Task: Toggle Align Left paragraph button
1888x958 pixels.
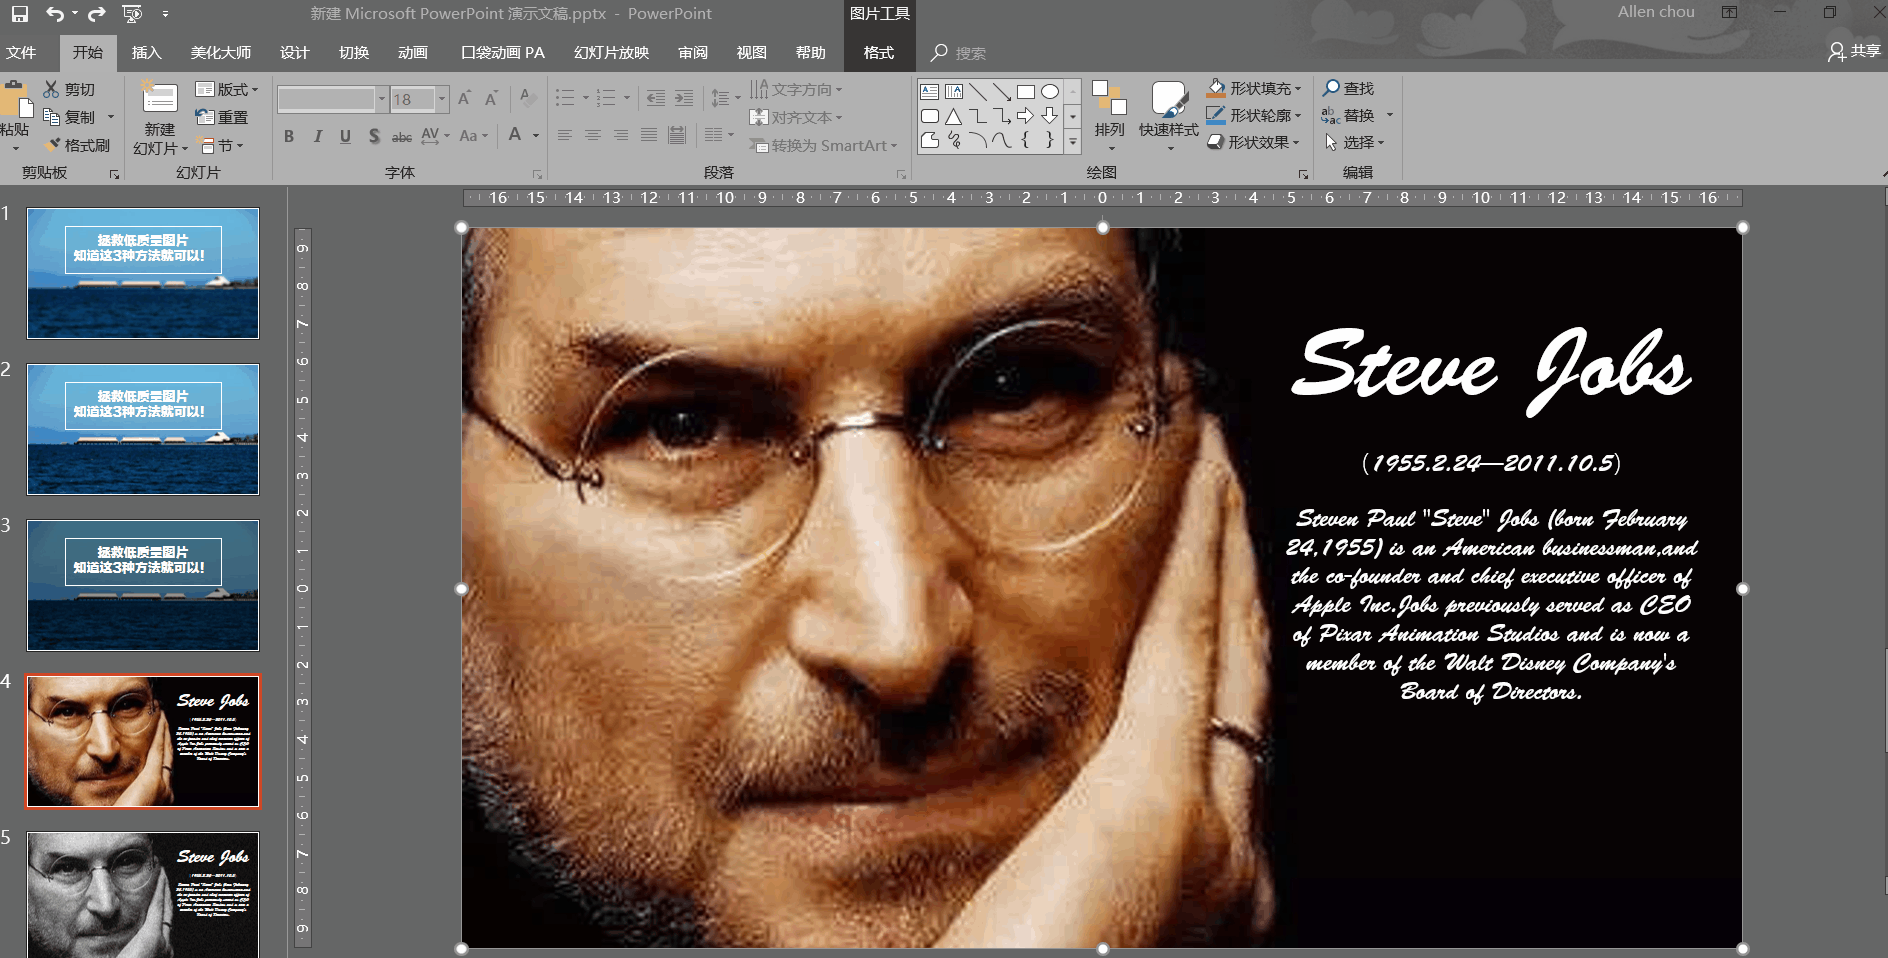Action: [565, 135]
